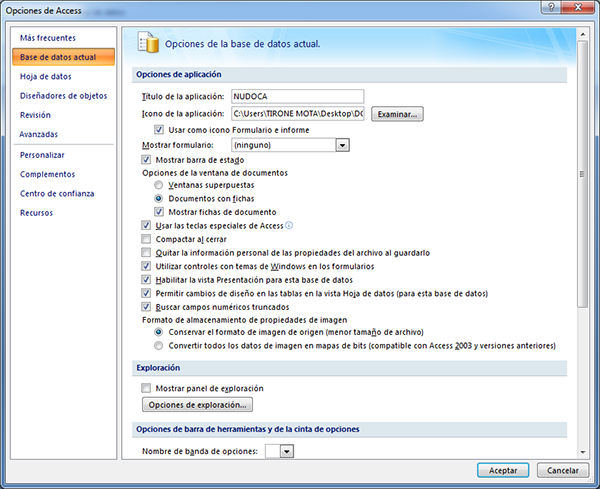Click the database icon in the header

(148, 43)
